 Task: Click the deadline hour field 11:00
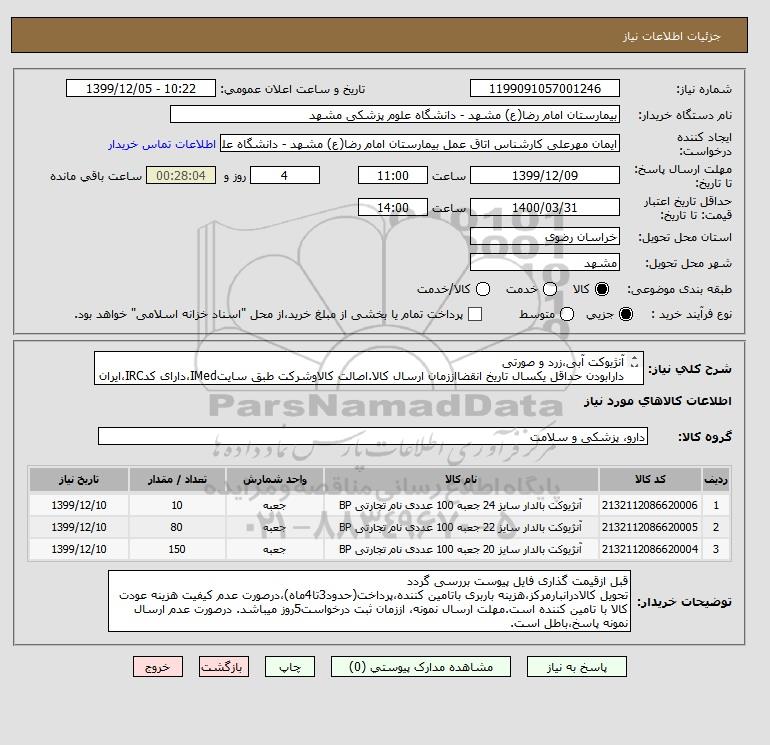click(393, 175)
